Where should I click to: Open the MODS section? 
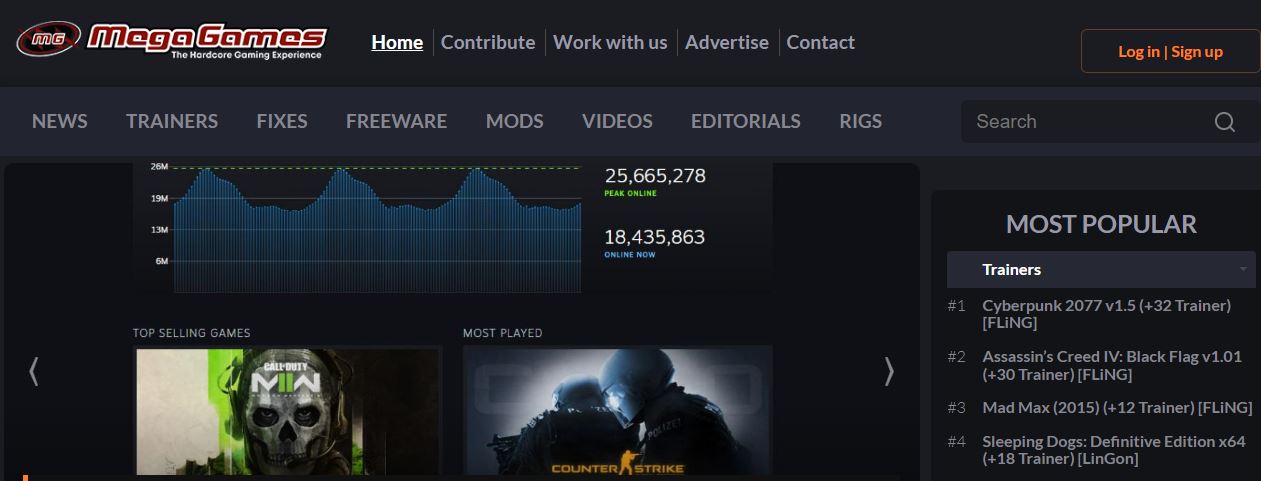(x=515, y=121)
